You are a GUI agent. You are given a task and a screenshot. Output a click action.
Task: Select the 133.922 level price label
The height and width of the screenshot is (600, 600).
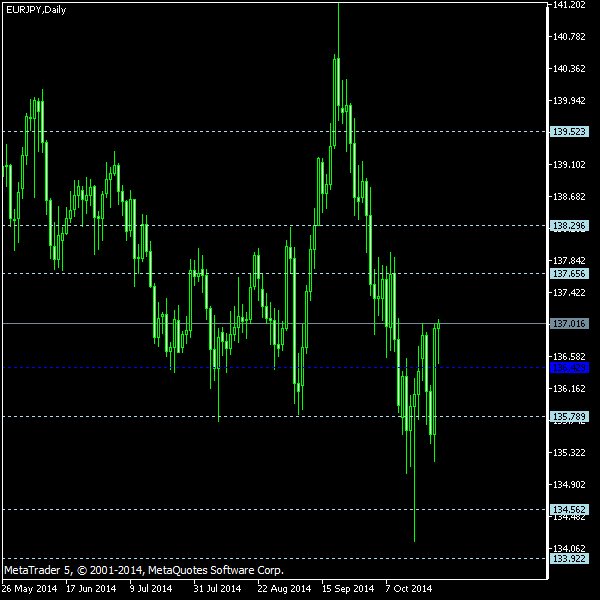click(x=569, y=559)
